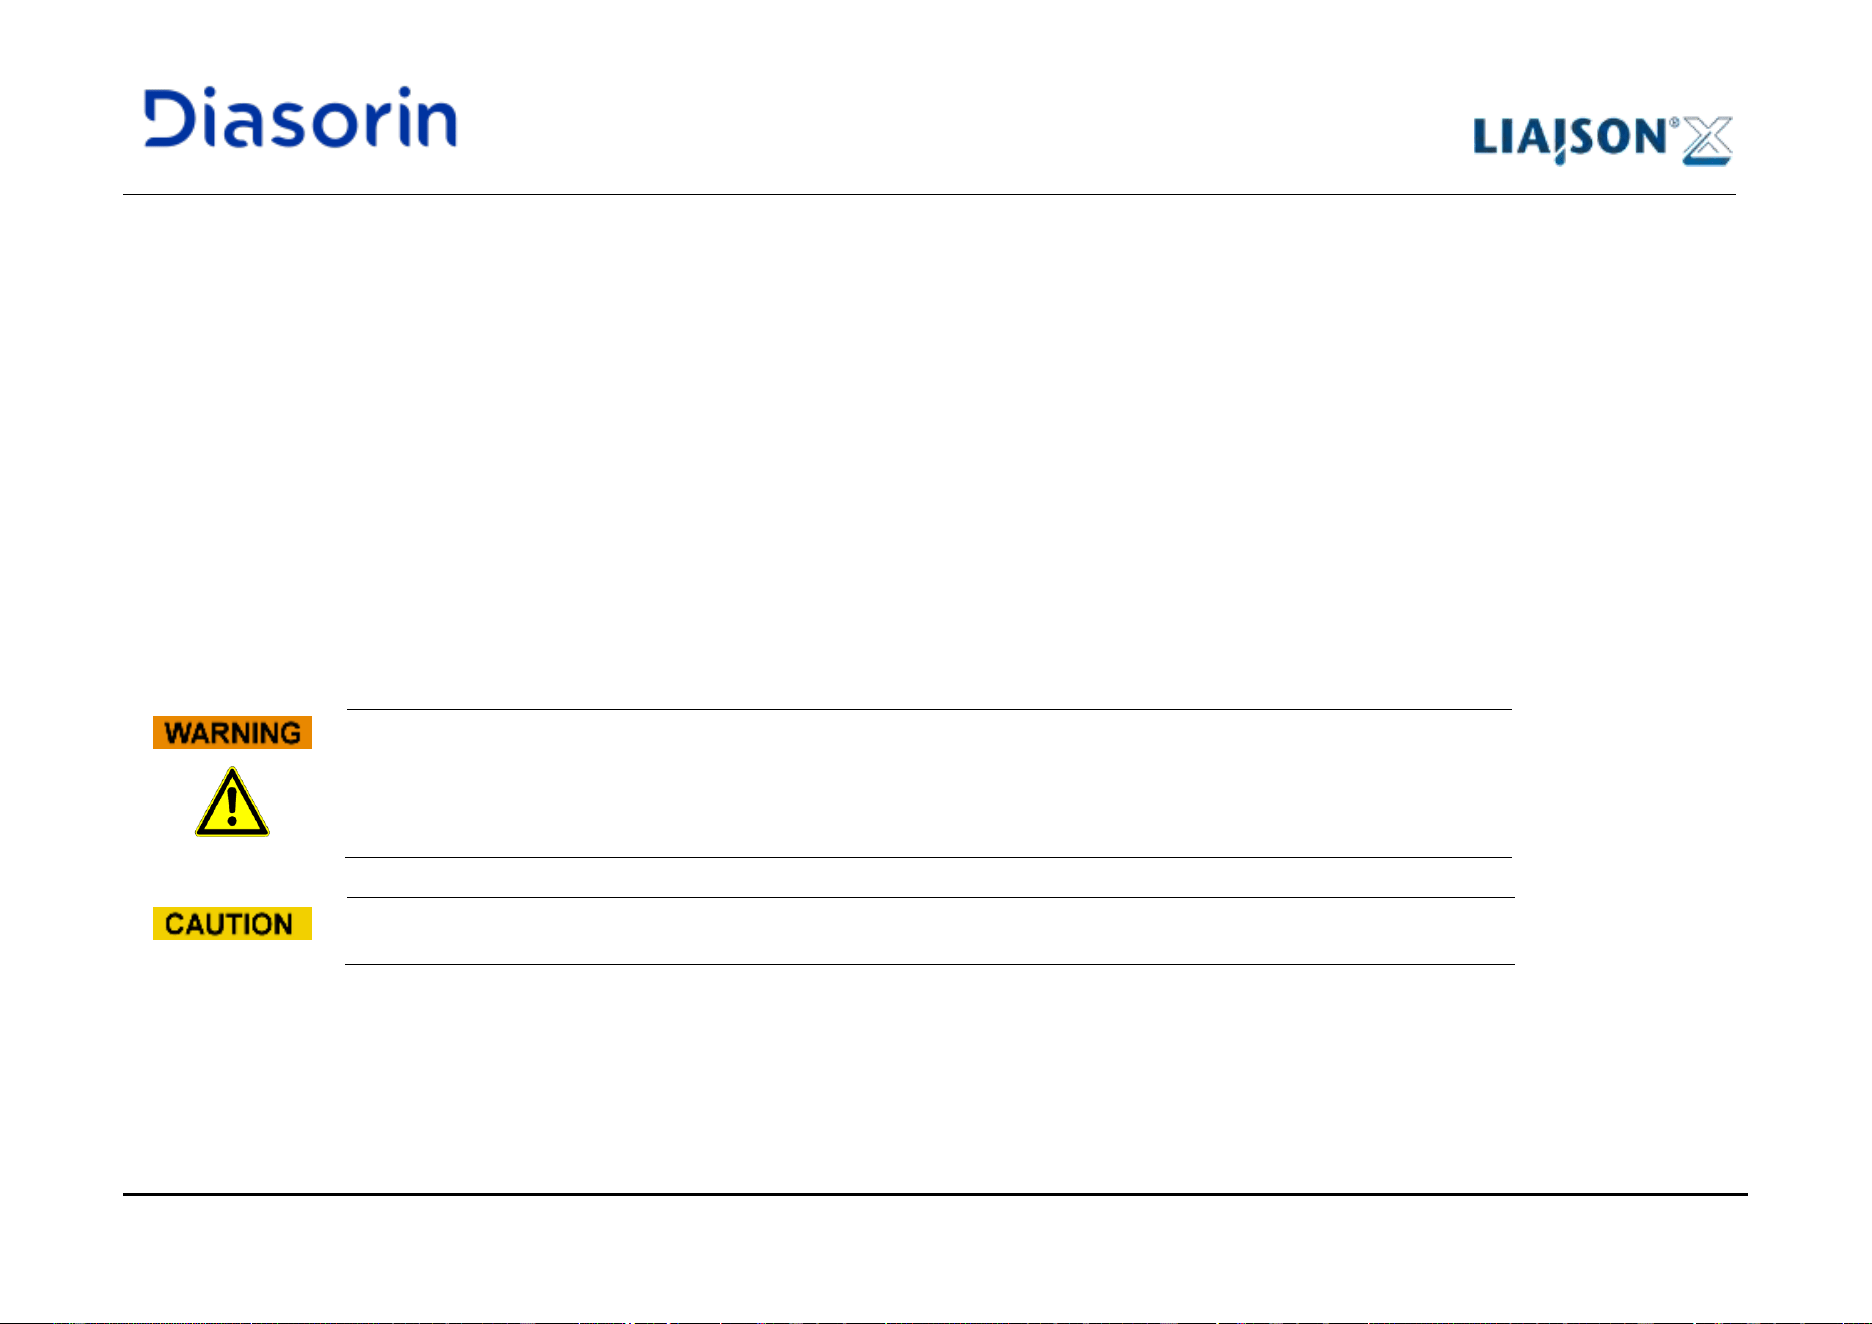Select the yellow CAUTION label

coord(232,924)
